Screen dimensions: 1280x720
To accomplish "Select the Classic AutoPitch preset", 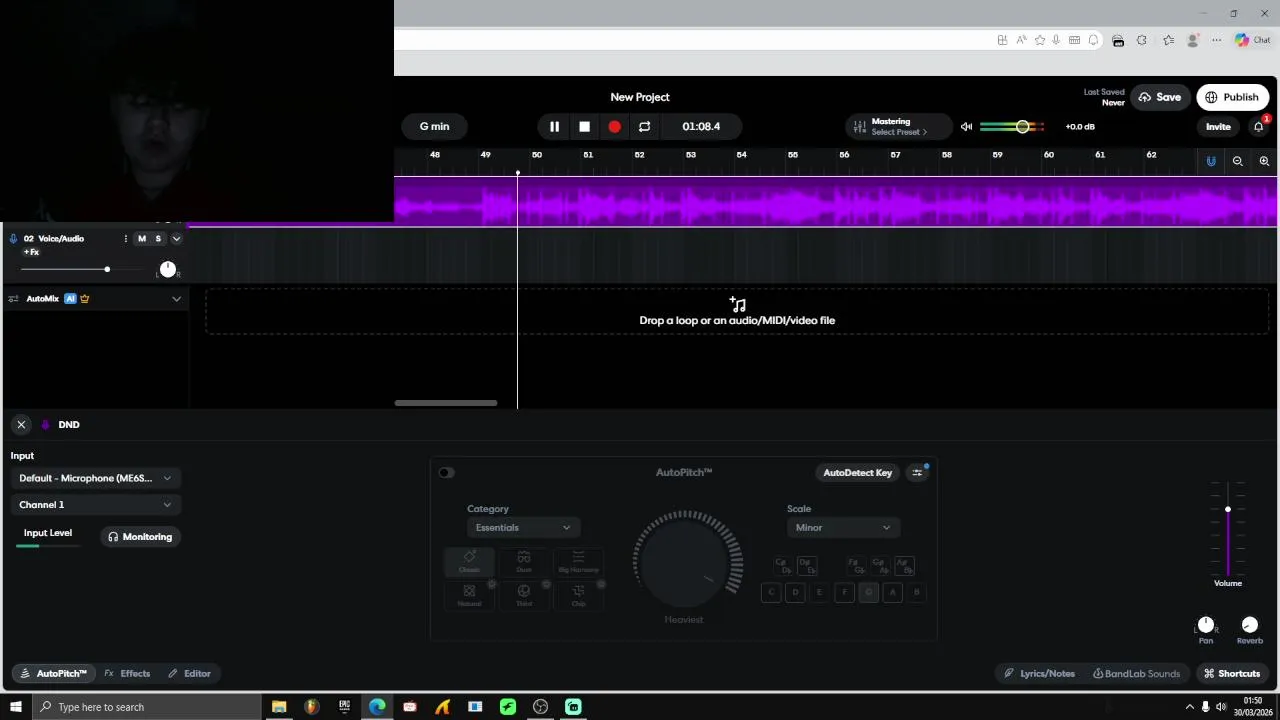I will click(469, 563).
